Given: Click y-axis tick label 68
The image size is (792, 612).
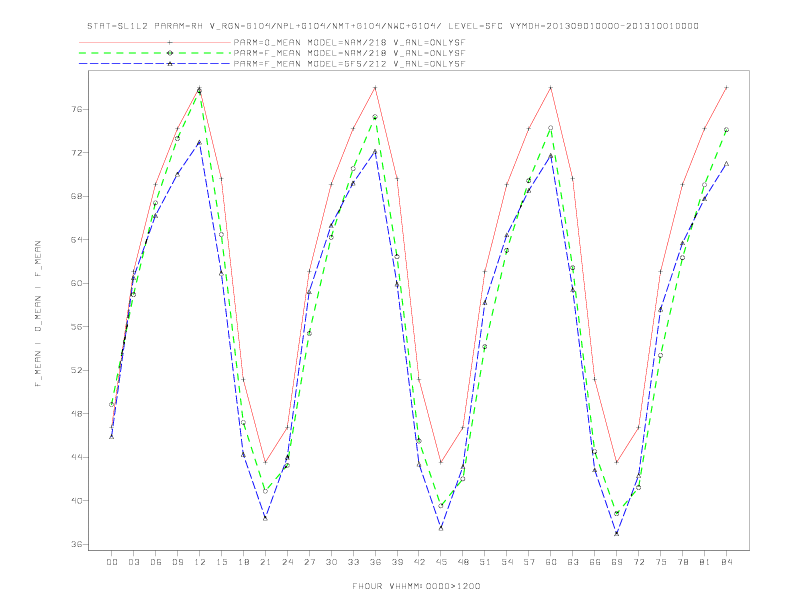Looking at the screenshot, I should point(76,196).
